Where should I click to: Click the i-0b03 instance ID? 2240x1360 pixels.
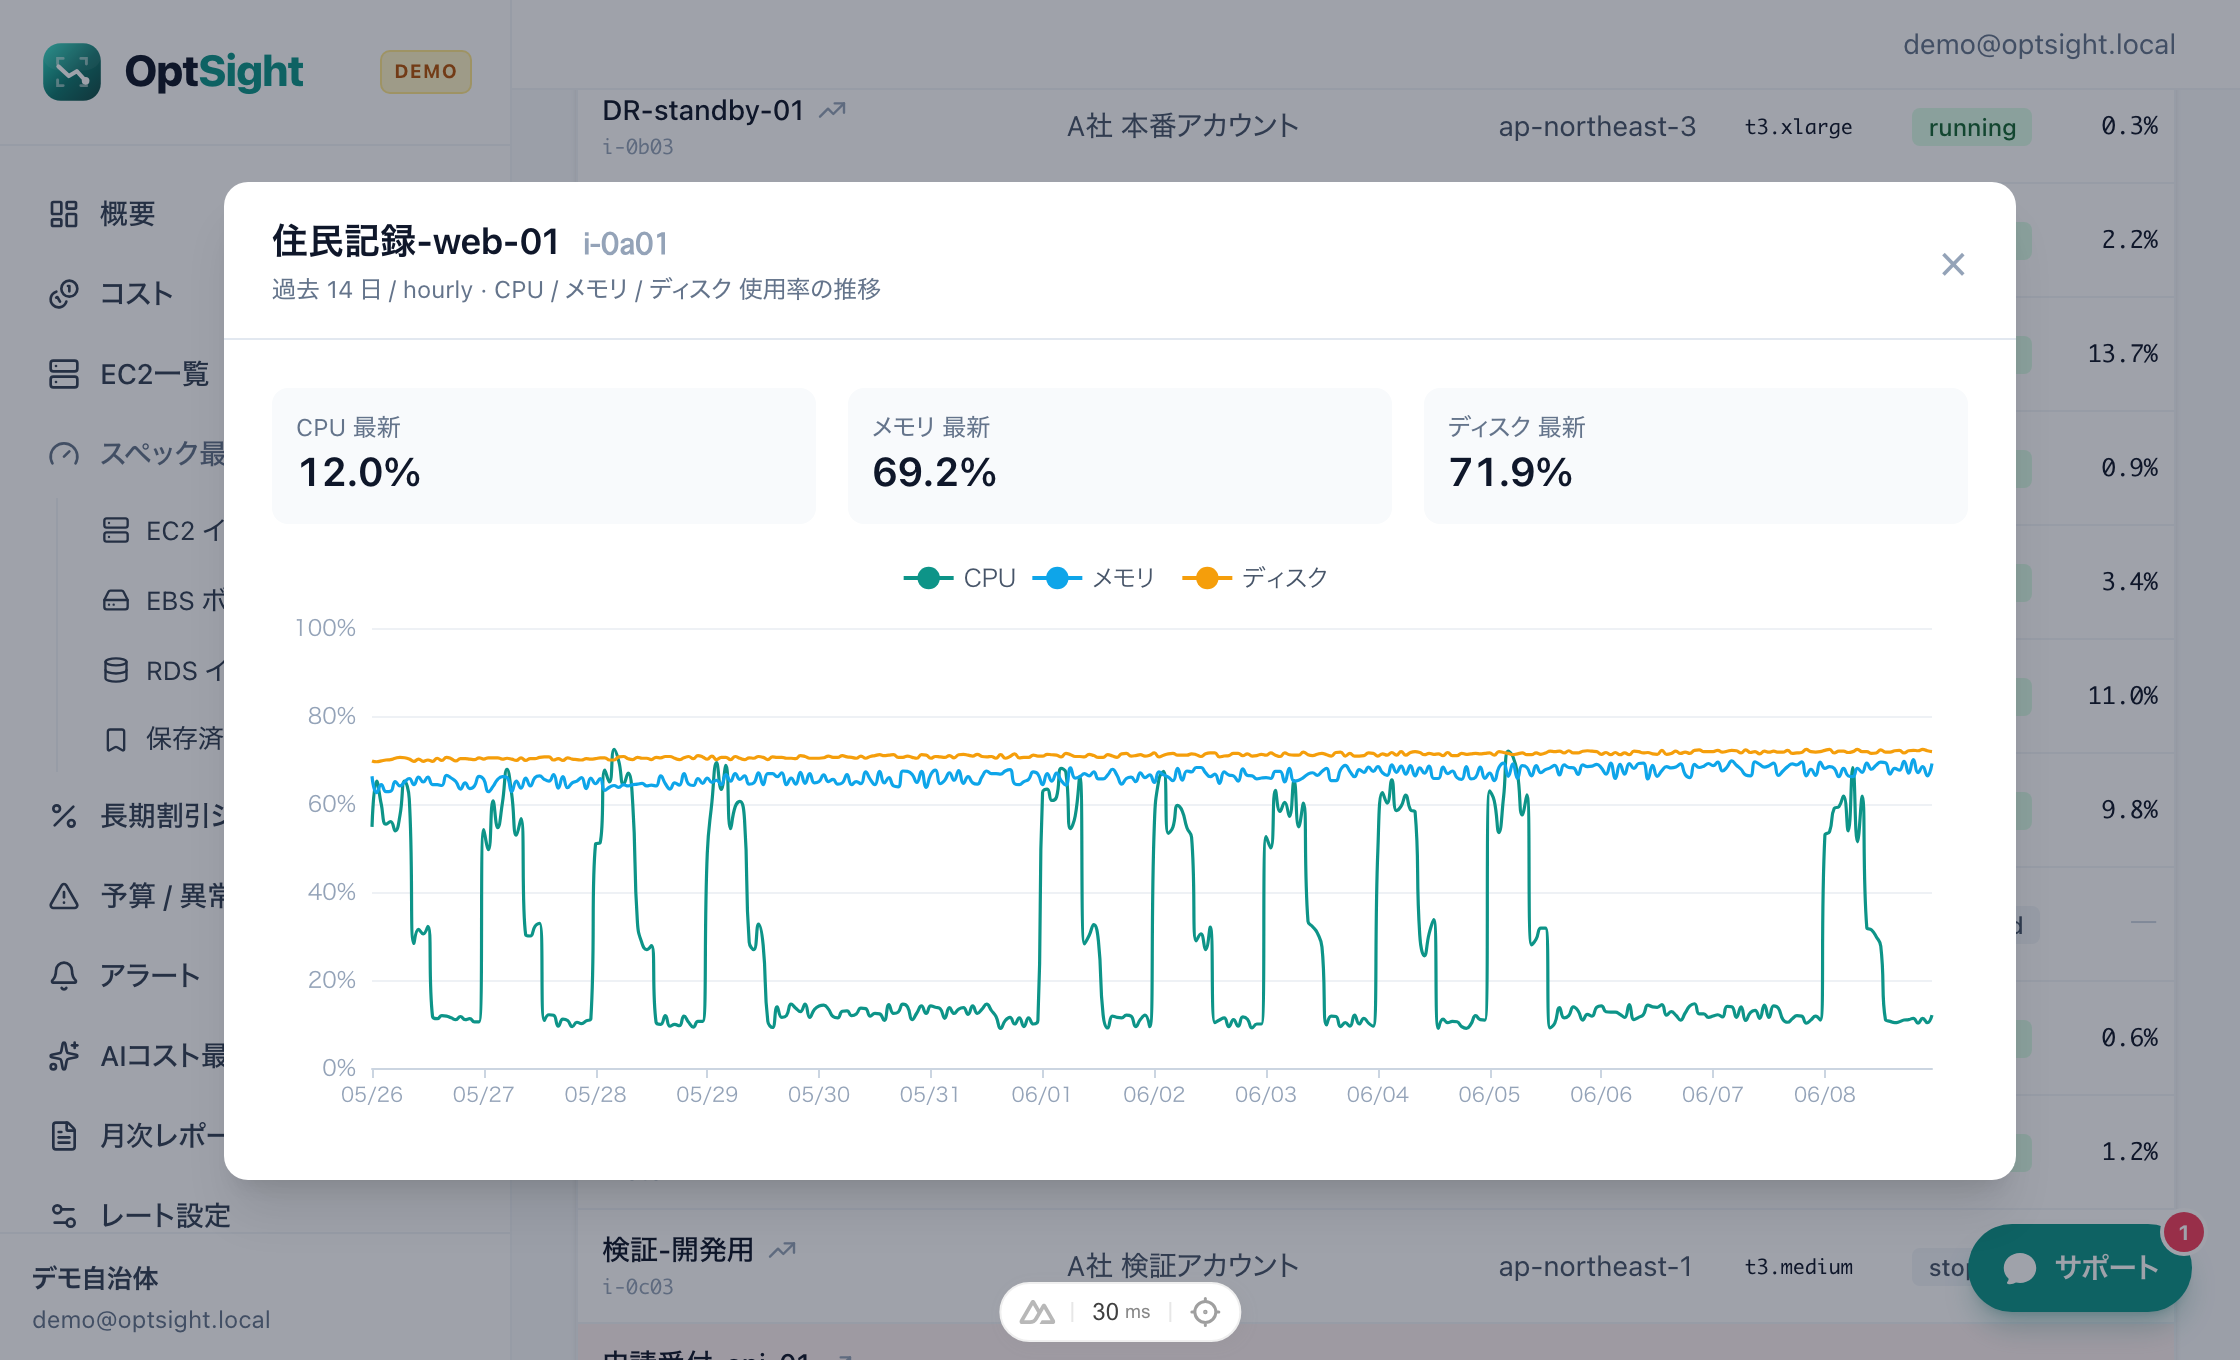638,147
